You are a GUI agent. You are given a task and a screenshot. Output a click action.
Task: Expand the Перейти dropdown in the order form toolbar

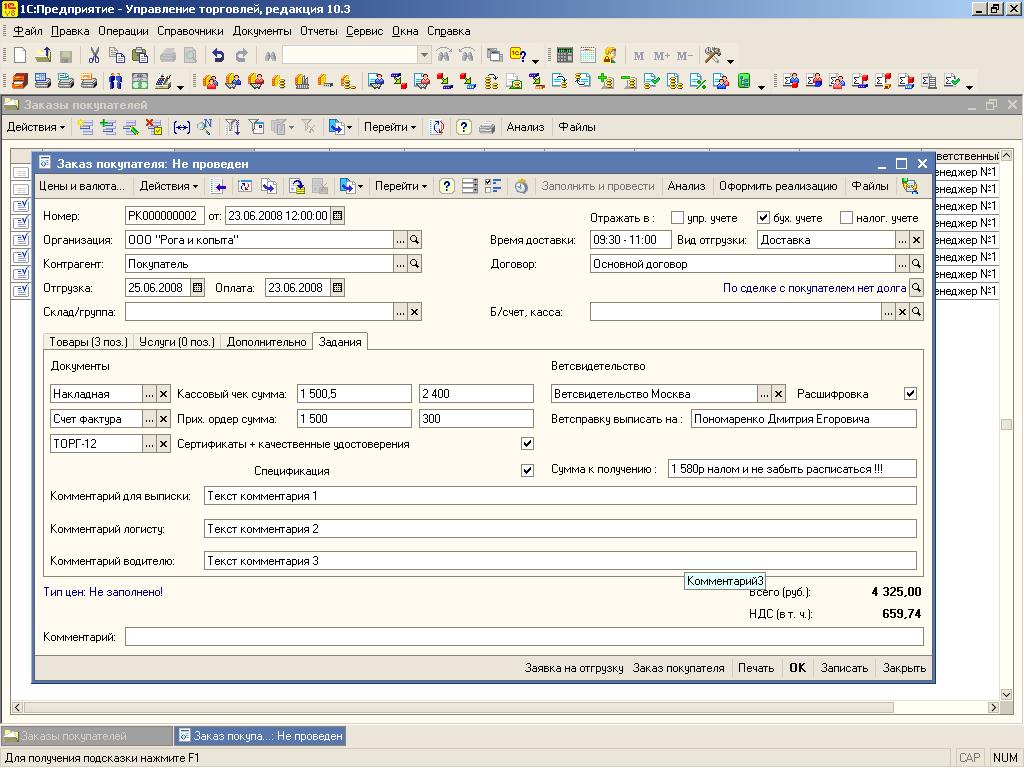point(400,186)
